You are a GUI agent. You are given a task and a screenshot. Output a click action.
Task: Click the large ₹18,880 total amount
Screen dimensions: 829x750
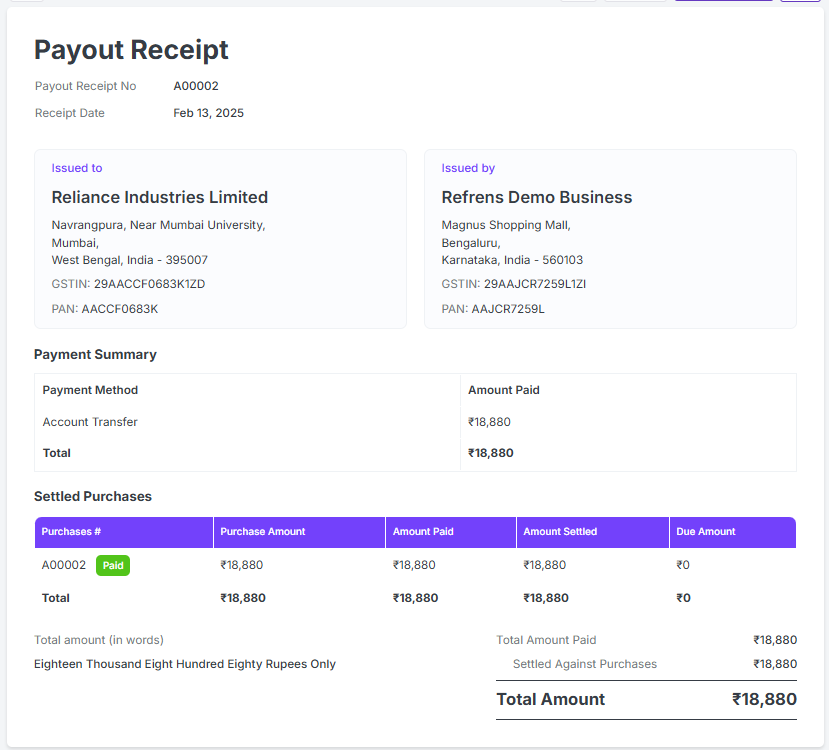tap(764, 699)
